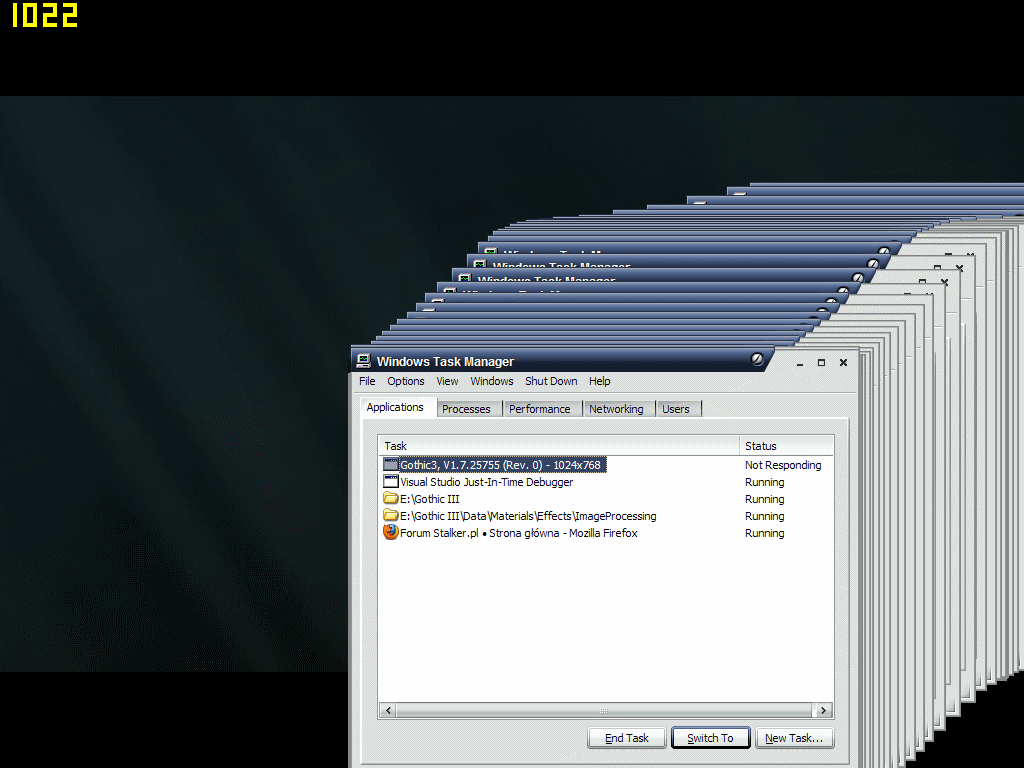Click the Visual Studio Just-In-Time Debugger icon
This screenshot has height=768, width=1024.
[x=391, y=482]
